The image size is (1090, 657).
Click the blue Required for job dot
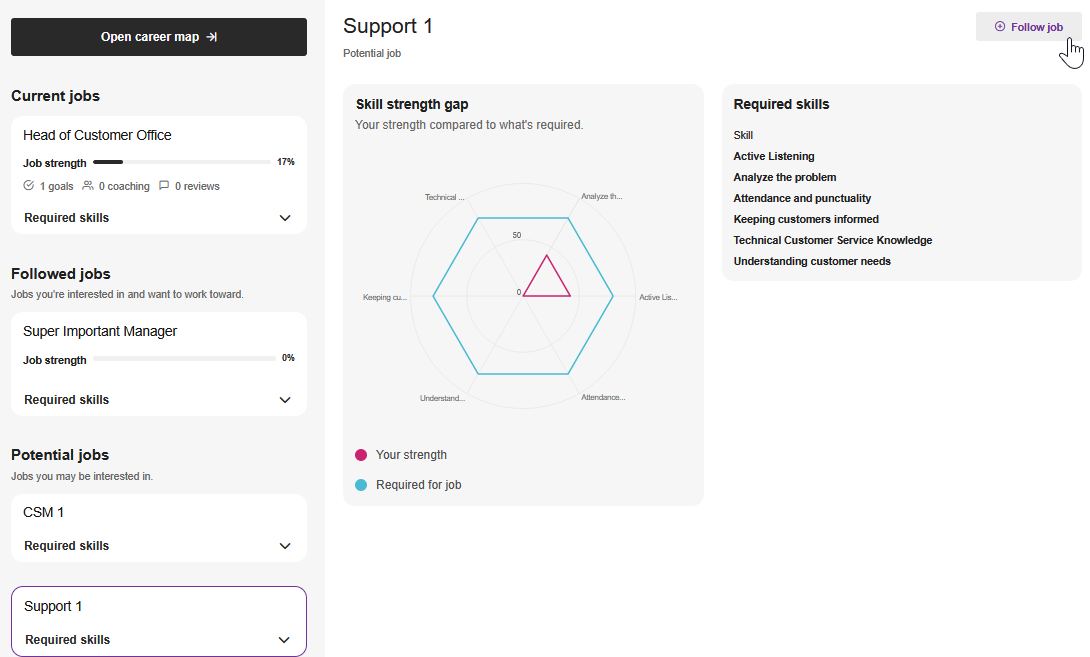pyautogui.click(x=361, y=485)
